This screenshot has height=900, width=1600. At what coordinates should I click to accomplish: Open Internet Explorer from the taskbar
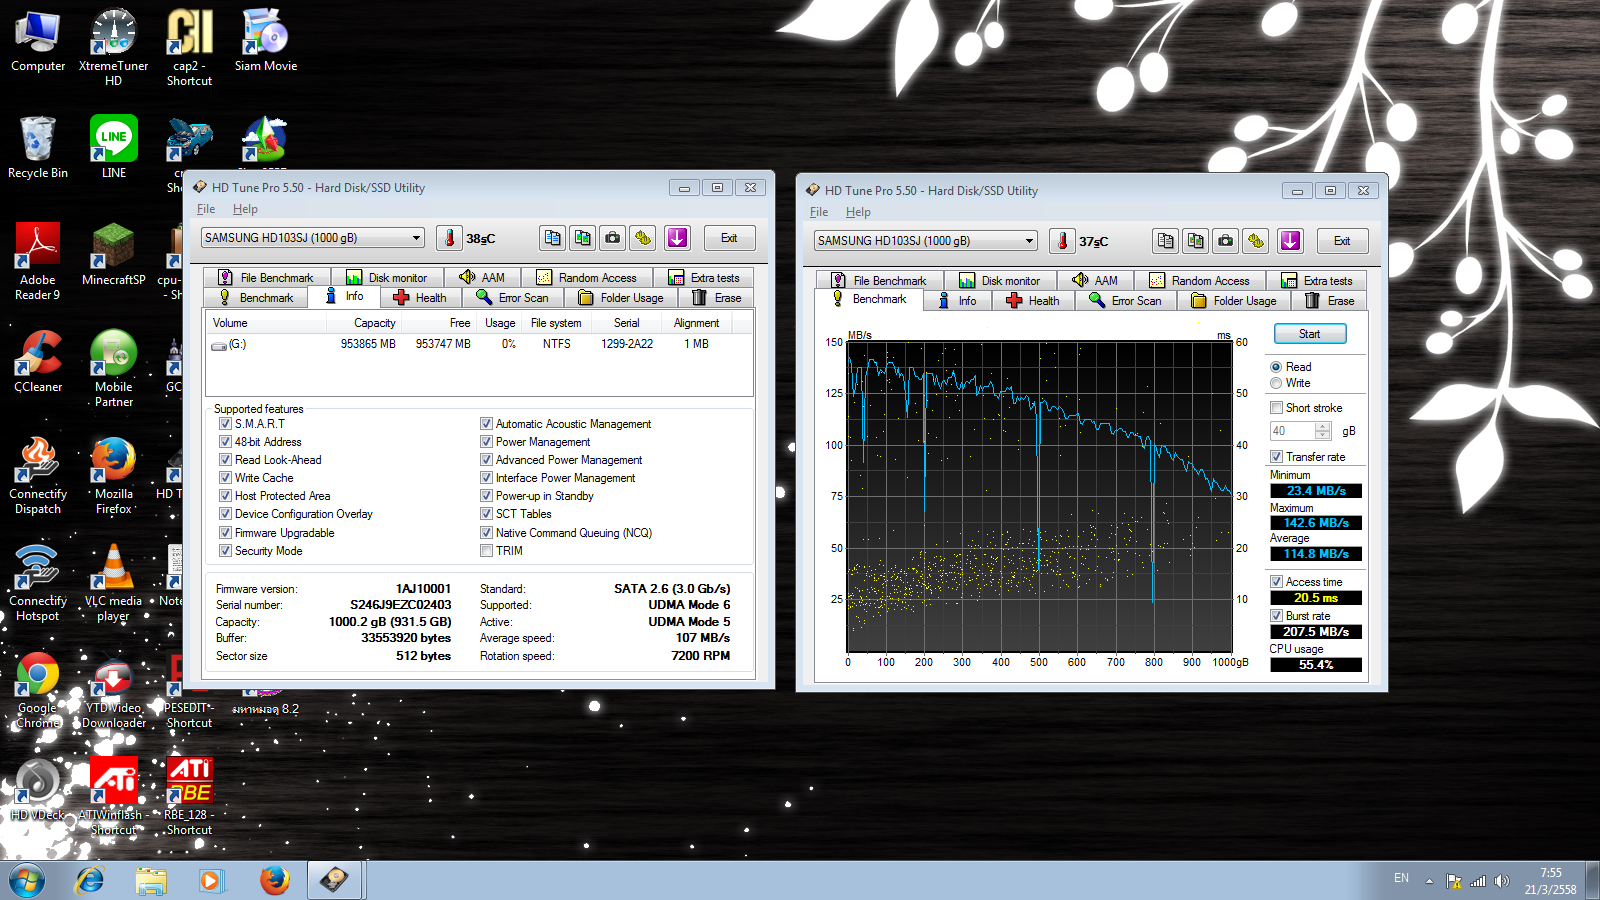[x=90, y=880]
